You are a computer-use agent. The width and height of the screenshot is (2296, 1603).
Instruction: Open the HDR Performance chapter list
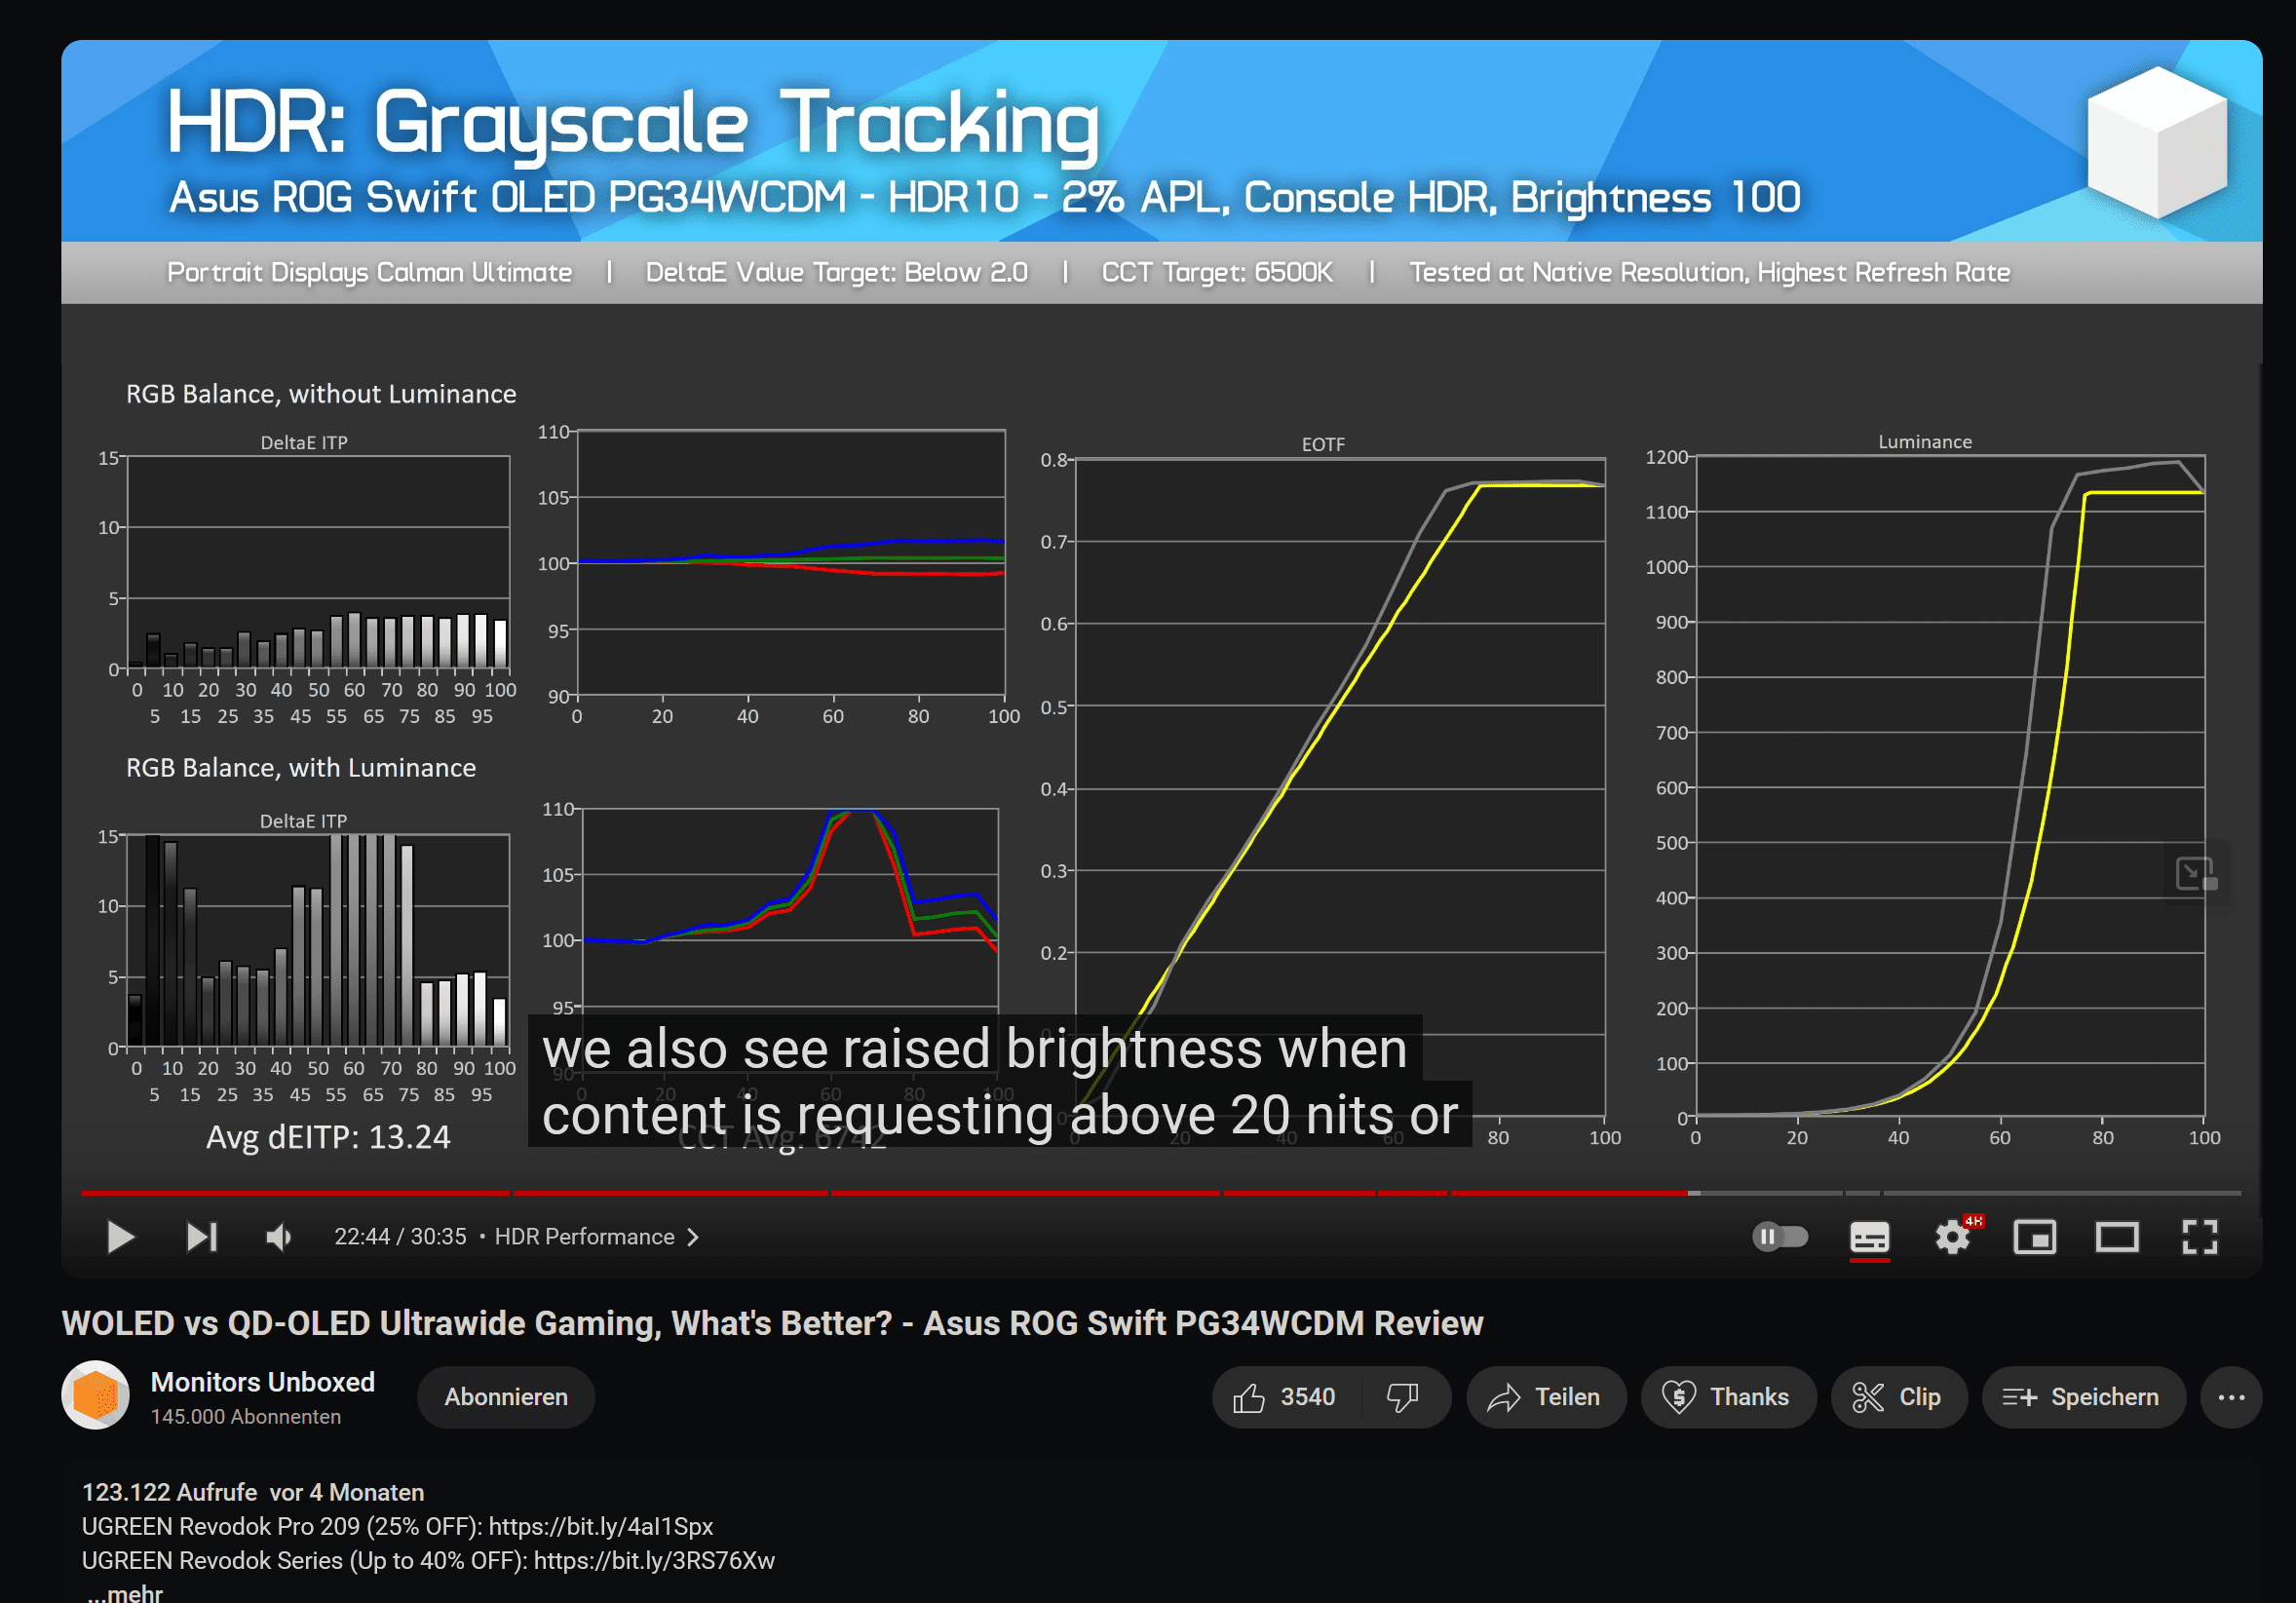coord(596,1237)
